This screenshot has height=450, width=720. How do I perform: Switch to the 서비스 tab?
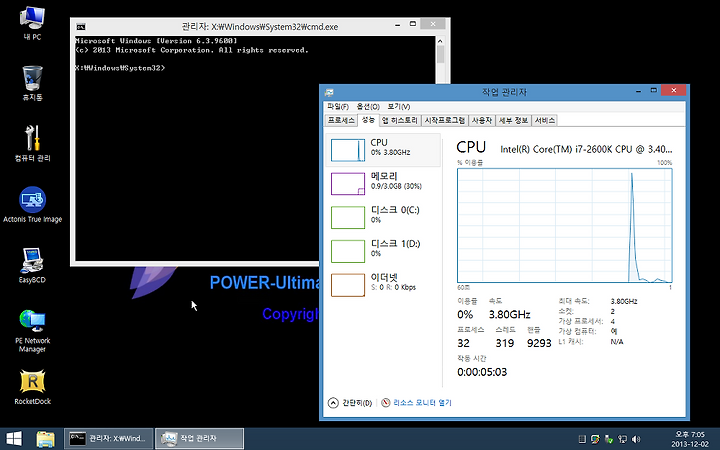click(545, 120)
